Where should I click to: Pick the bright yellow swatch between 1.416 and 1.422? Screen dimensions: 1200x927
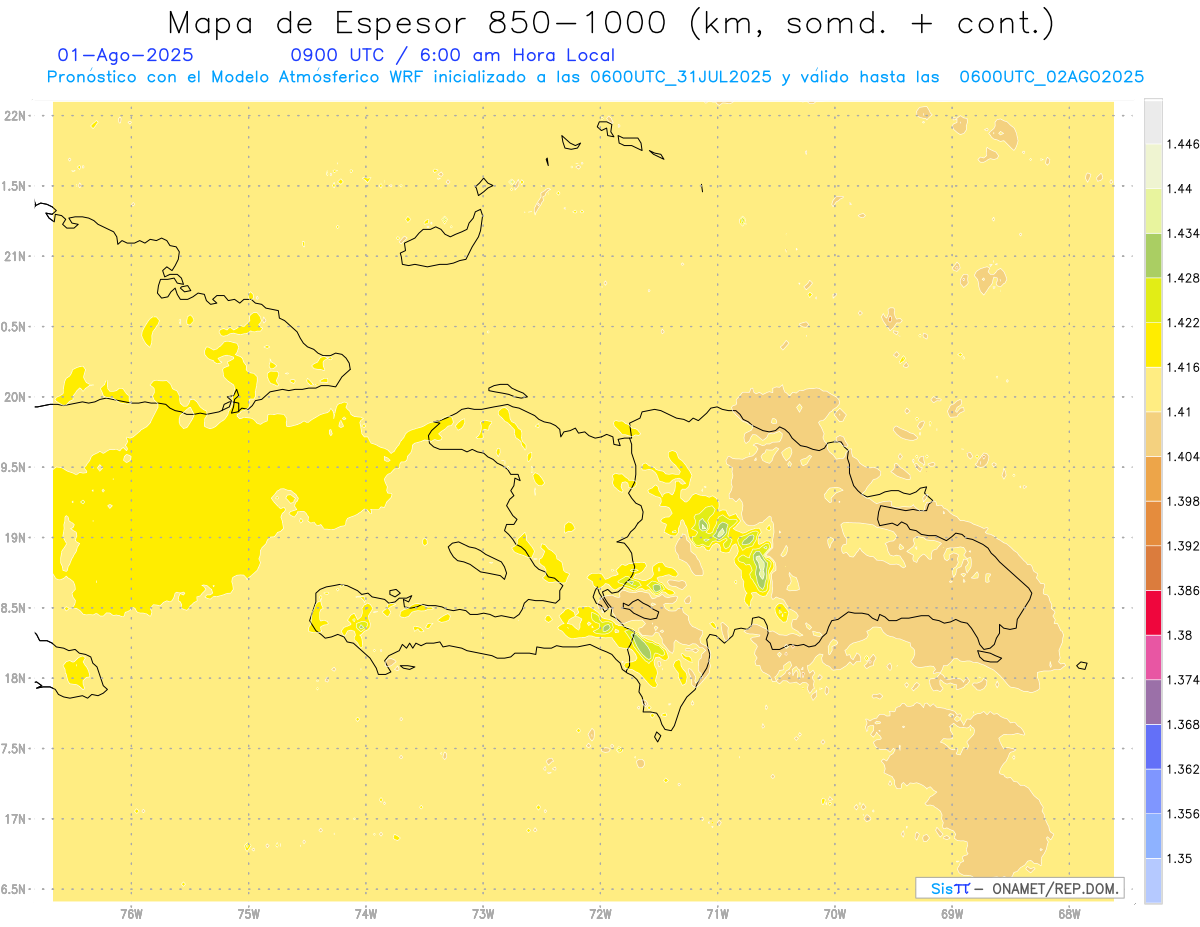tap(1153, 345)
